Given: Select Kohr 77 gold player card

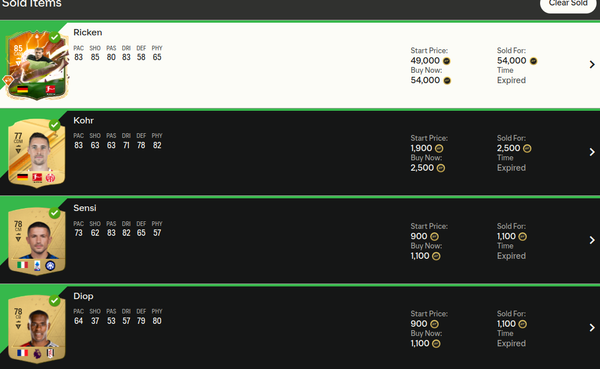Looking at the screenshot, I should pos(36,153).
